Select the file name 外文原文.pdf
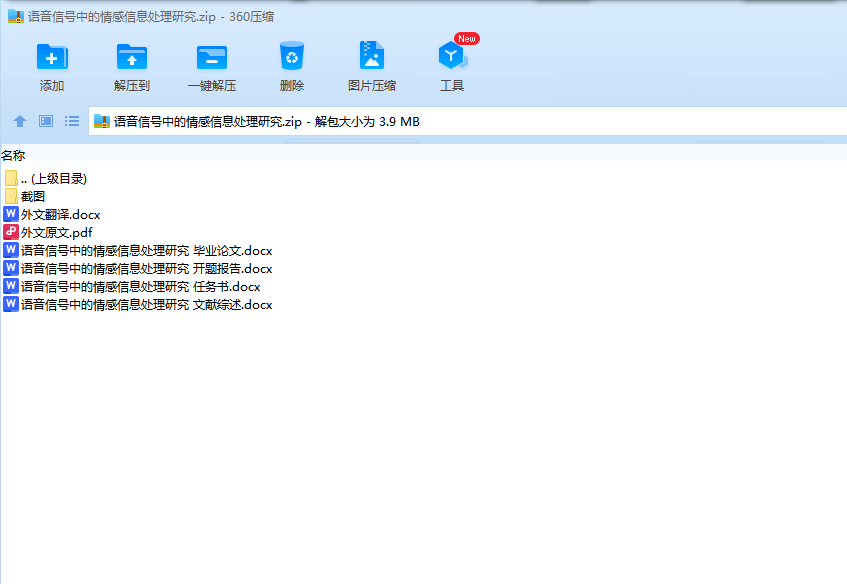Screen dimensions: 847x584 [57, 233]
